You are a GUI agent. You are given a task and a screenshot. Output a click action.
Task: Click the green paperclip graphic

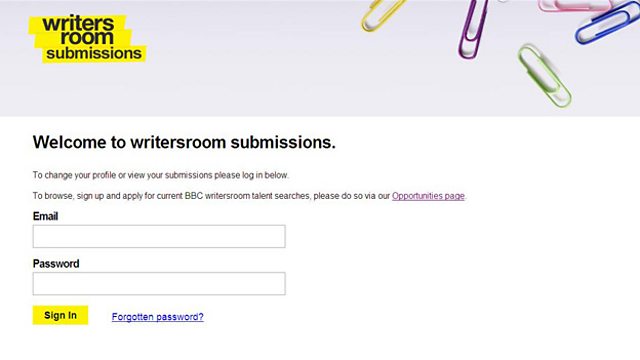click(x=544, y=75)
